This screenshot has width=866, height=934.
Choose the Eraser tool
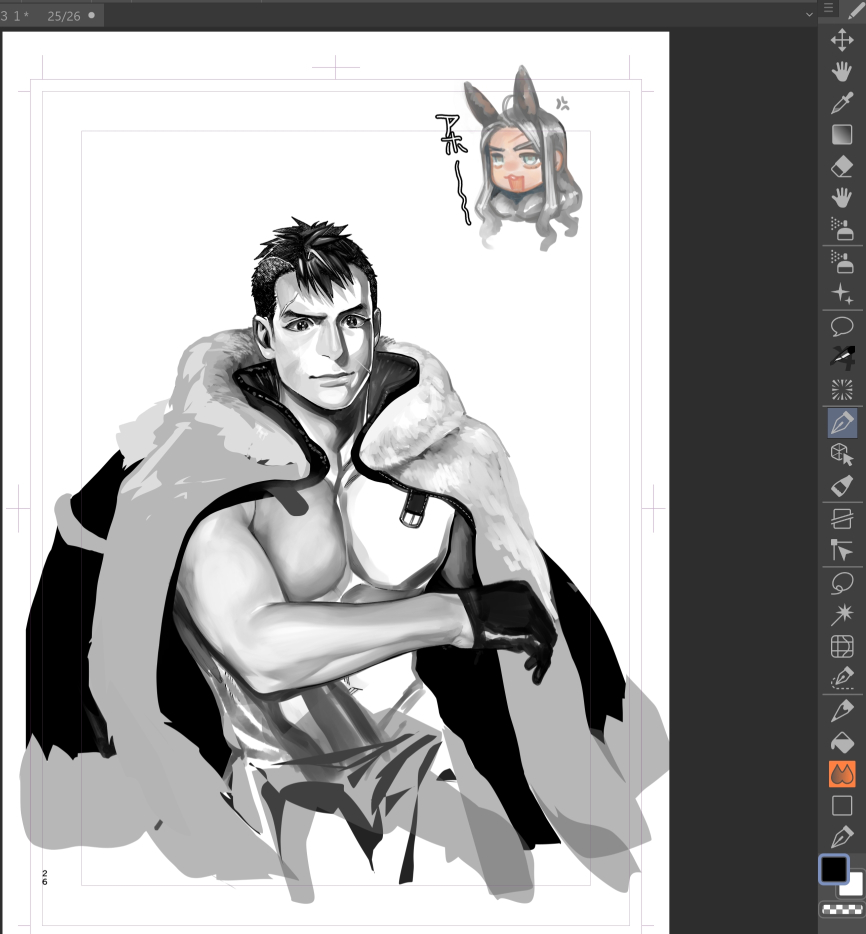click(x=842, y=166)
